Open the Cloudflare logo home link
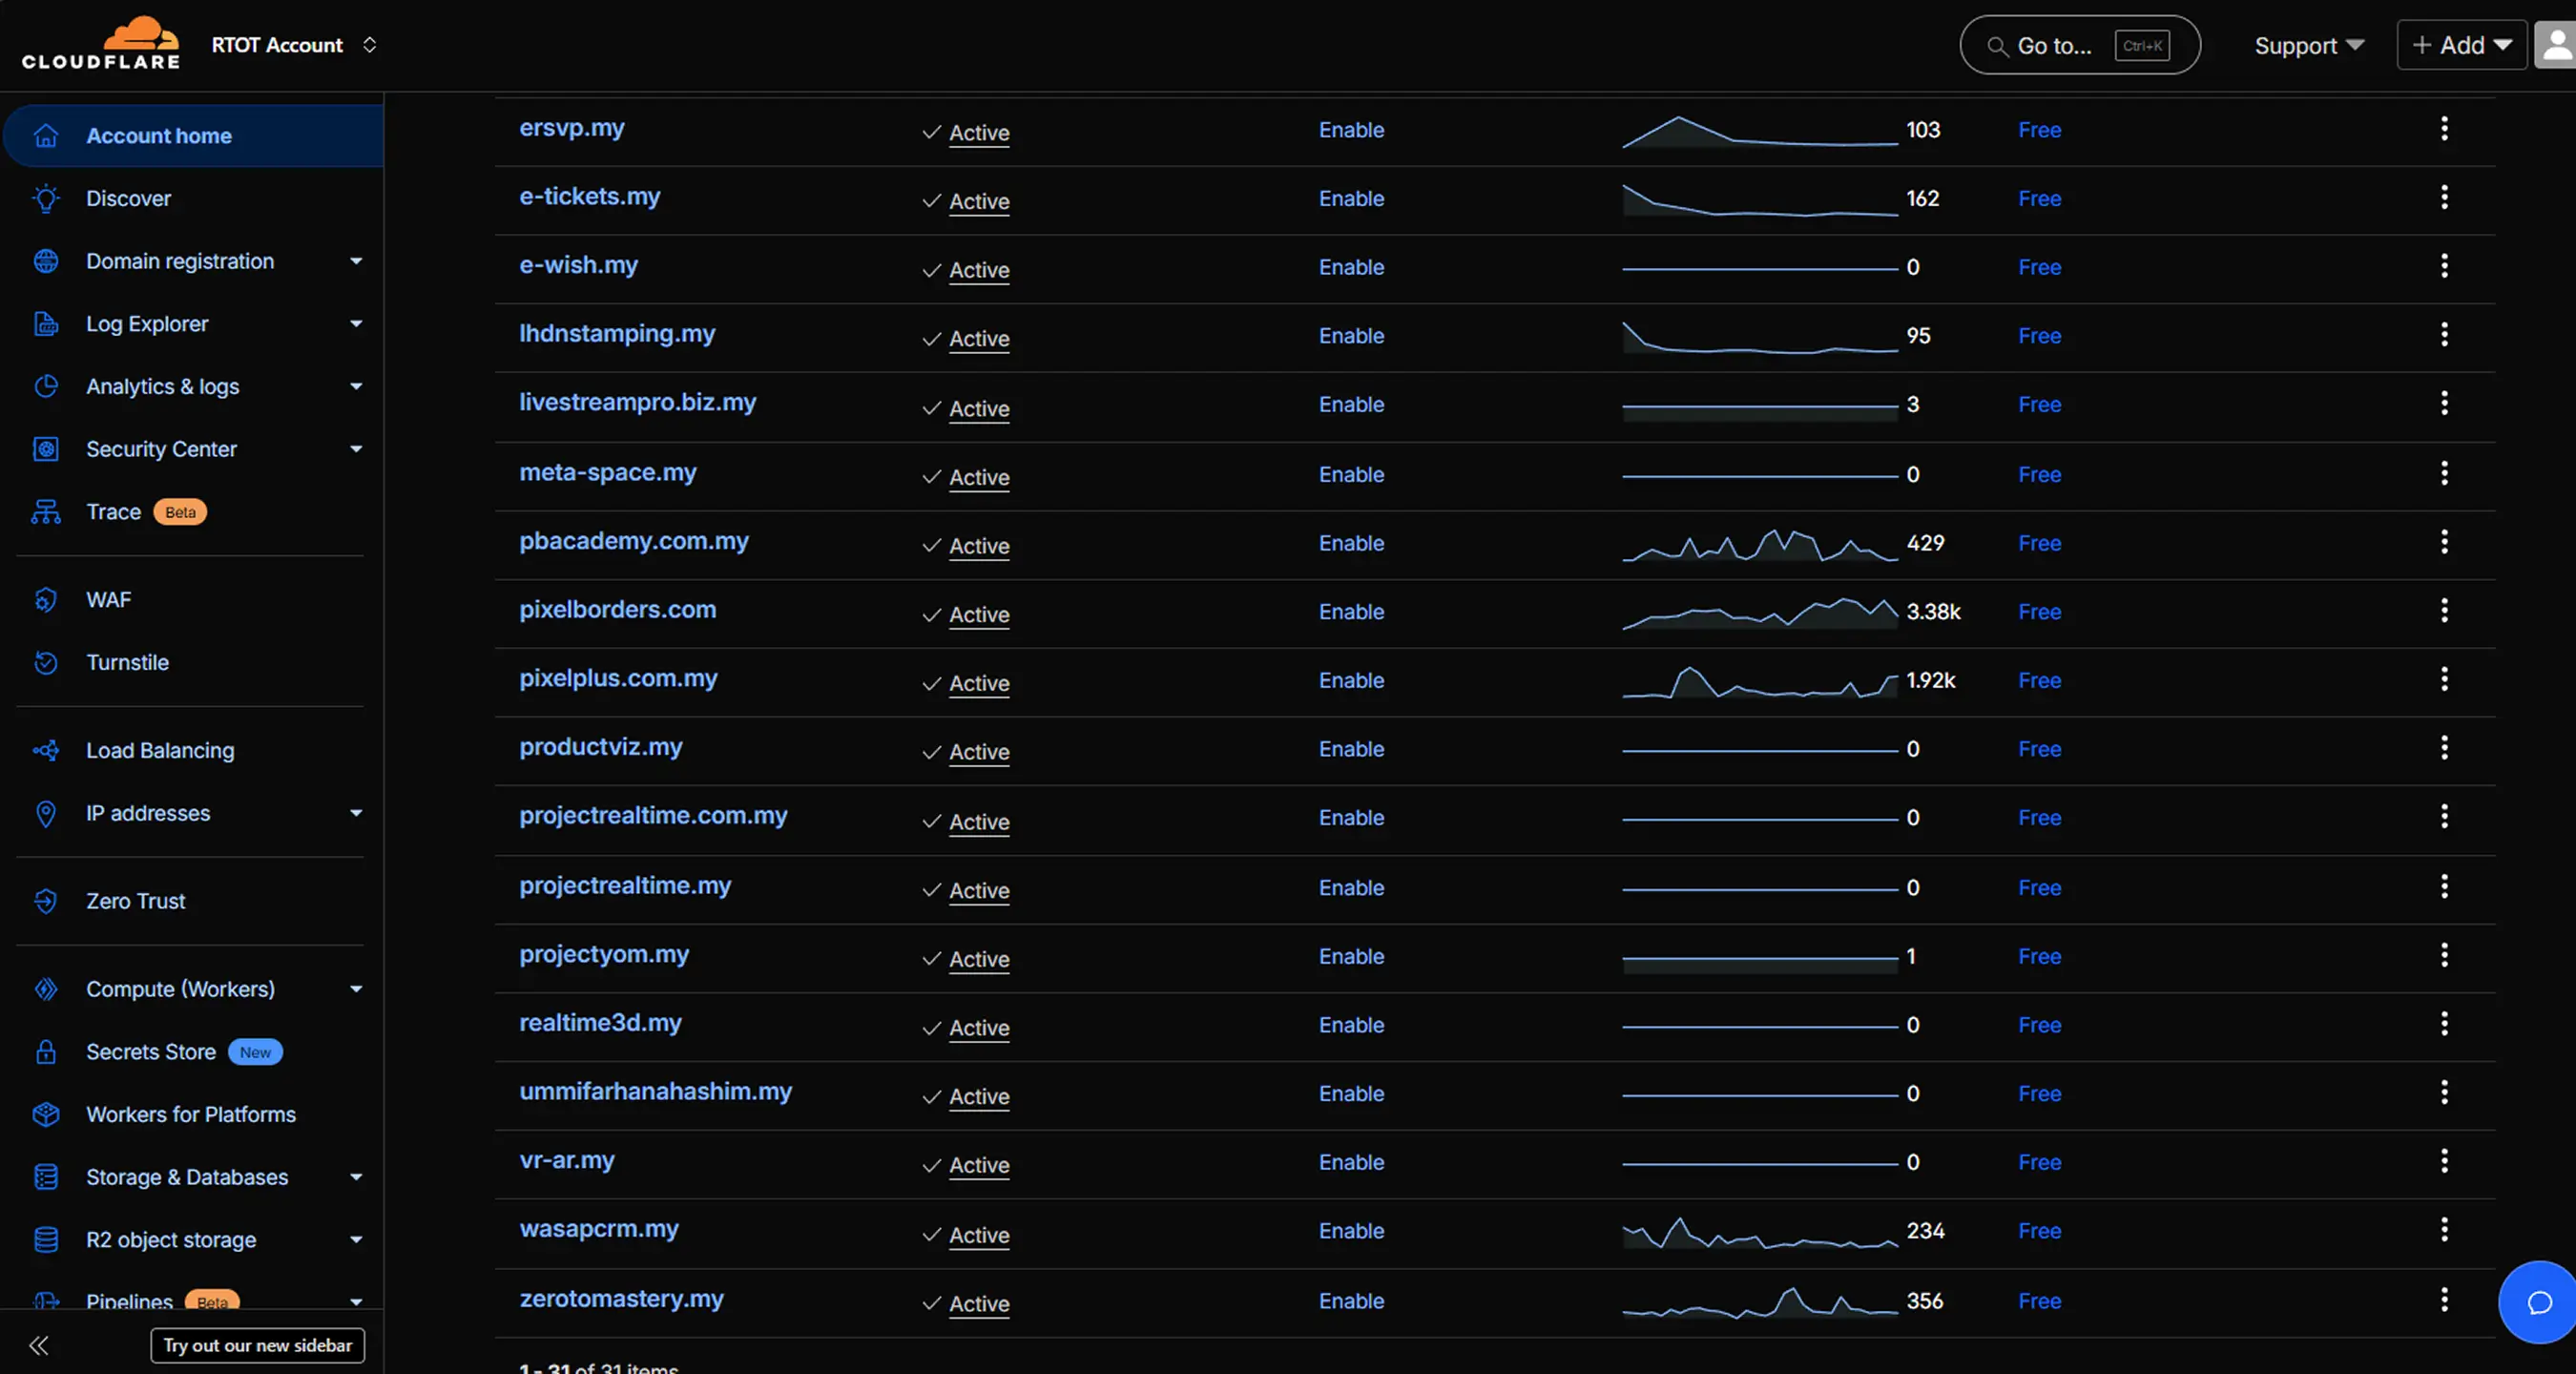This screenshot has height=1374, width=2576. tap(101, 43)
